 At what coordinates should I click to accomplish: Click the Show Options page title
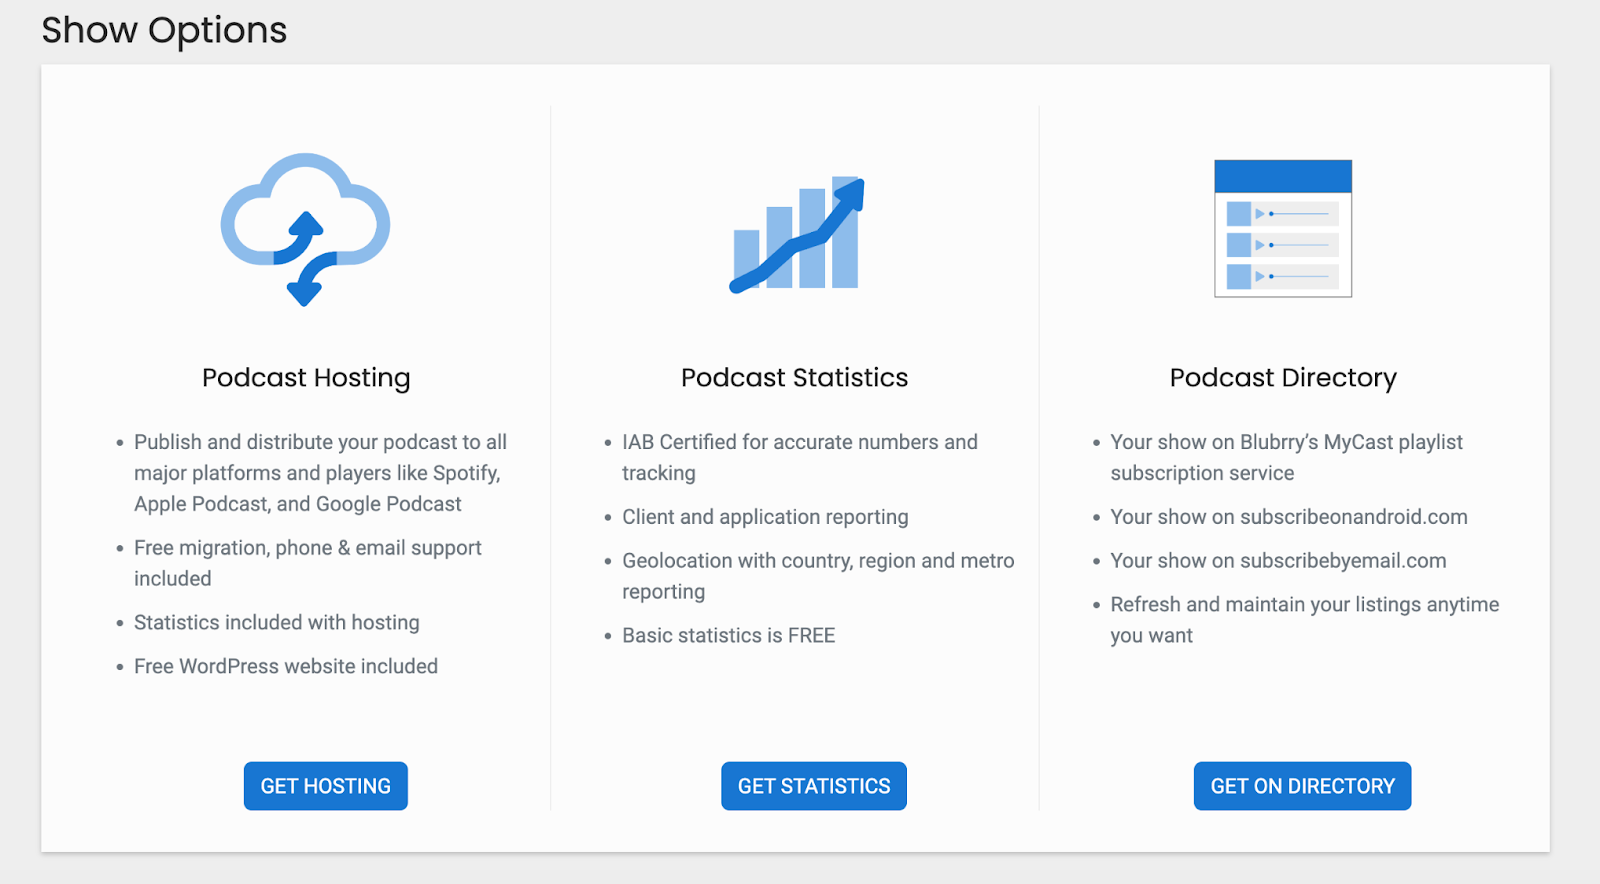(x=164, y=31)
